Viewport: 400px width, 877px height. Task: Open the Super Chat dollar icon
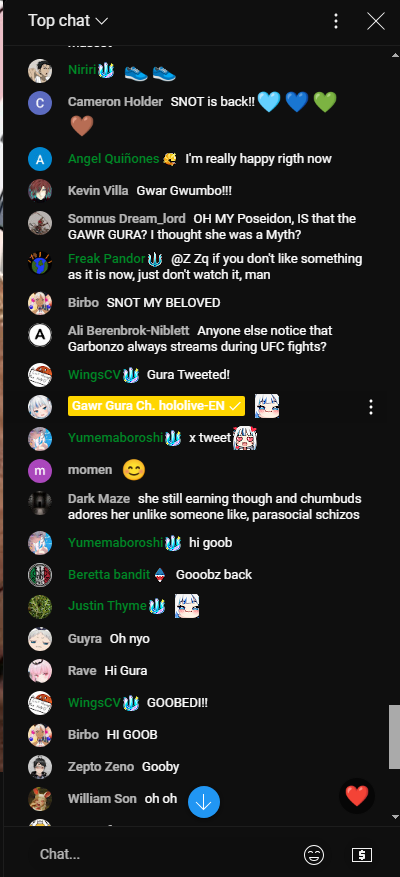(x=362, y=854)
